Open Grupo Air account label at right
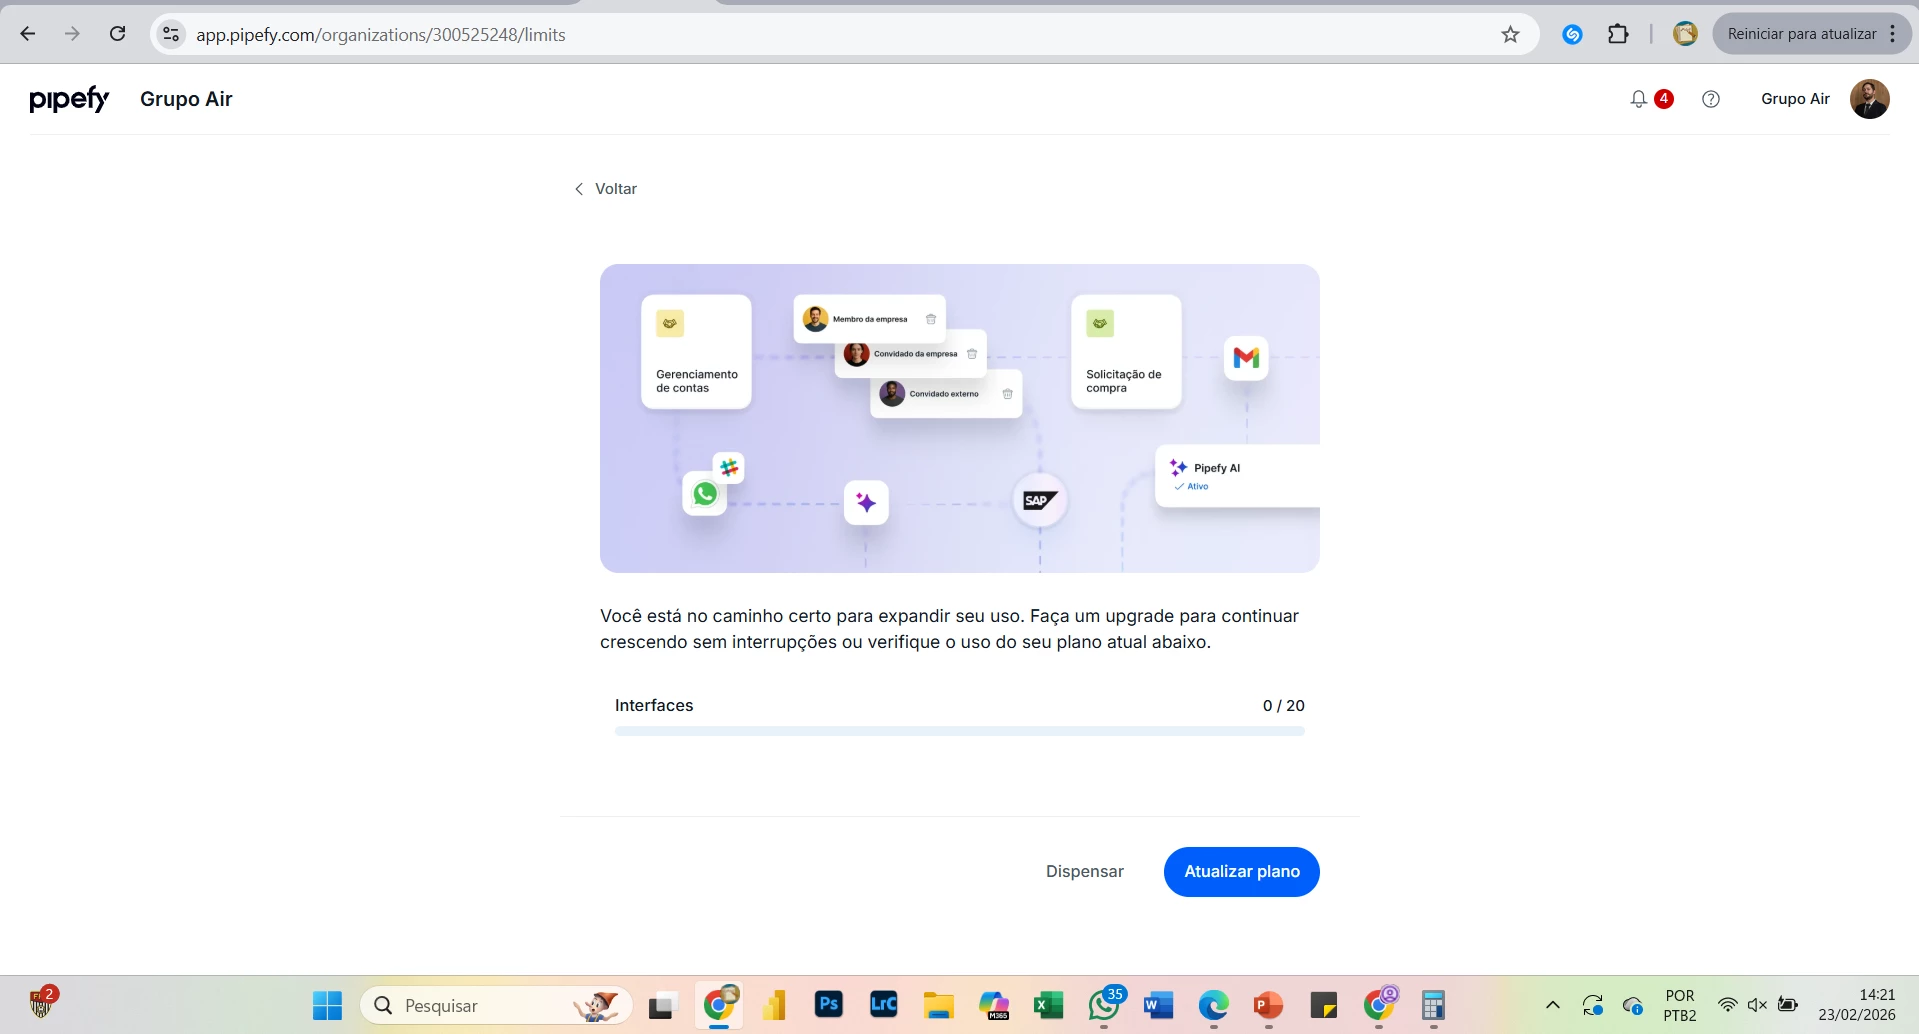The height and width of the screenshot is (1034, 1919). pyautogui.click(x=1795, y=99)
